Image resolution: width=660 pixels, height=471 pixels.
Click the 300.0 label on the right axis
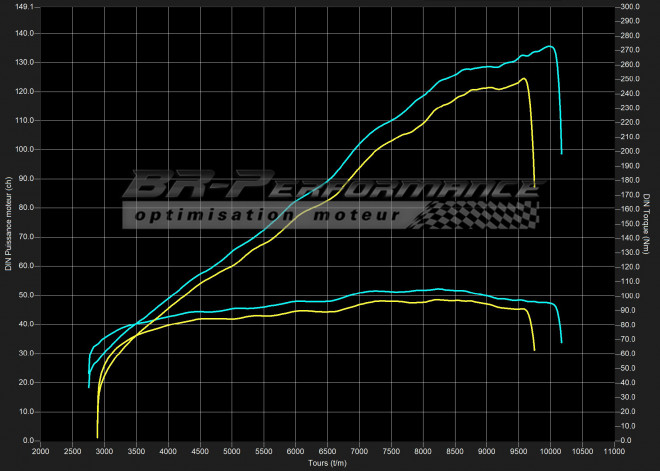(x=628, y=7)
